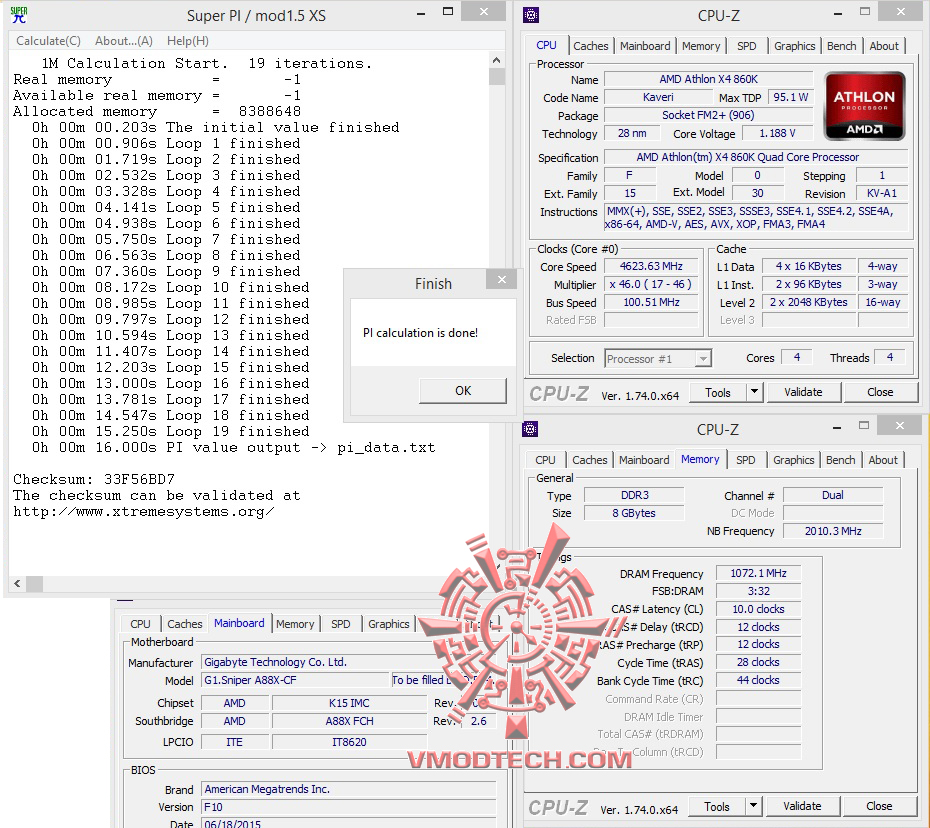Switch to SPD tab in top CPU-Z window
930x828 pixels.
(746, 46)
